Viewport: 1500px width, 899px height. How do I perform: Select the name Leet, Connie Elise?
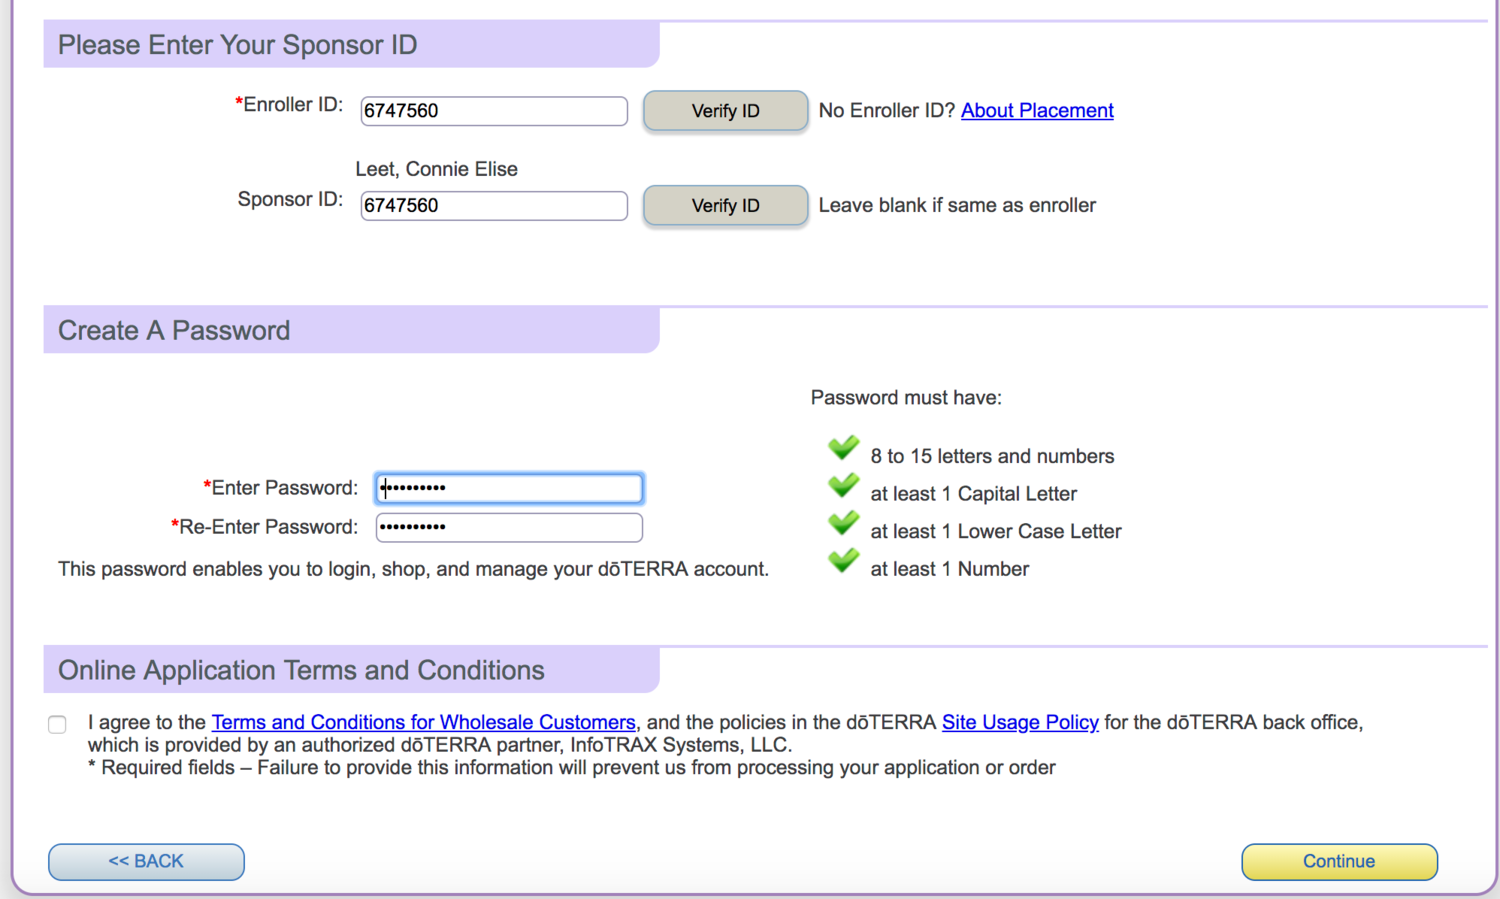click(x=436, y=169)
